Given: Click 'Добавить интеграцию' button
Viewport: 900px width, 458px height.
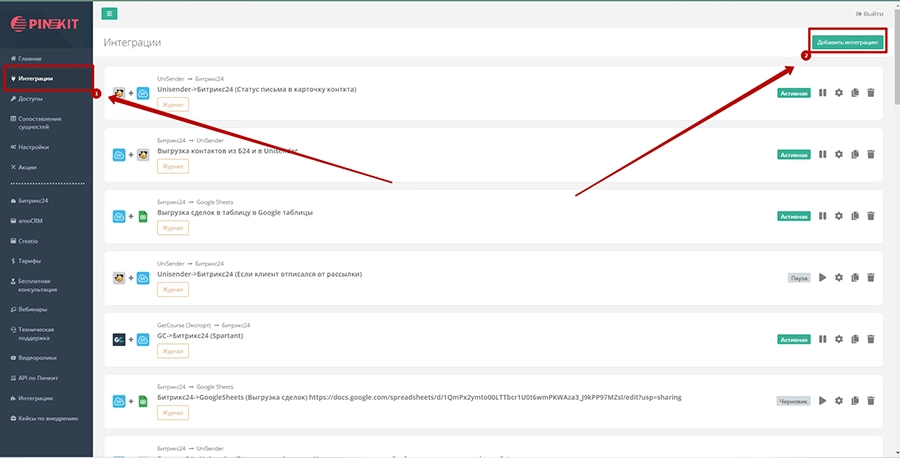Looking at the screenshot, I should click(848, 43).
